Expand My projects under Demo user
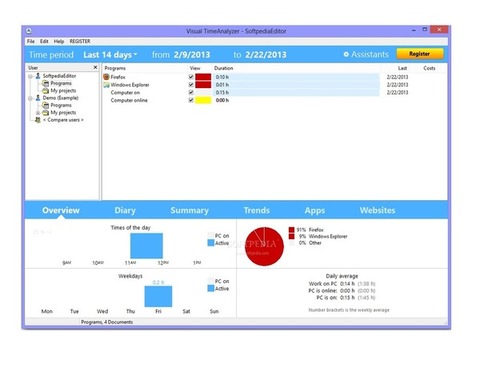 38,113
